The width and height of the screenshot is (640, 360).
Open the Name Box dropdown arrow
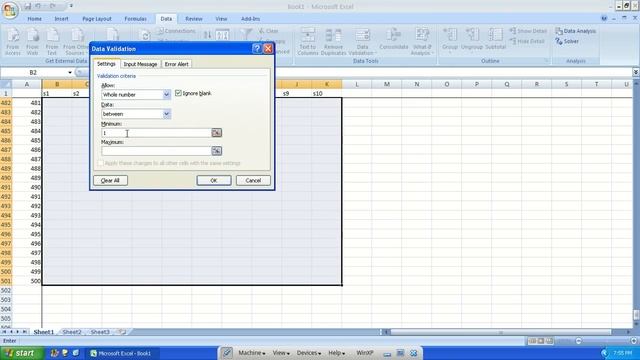(70, 73)
